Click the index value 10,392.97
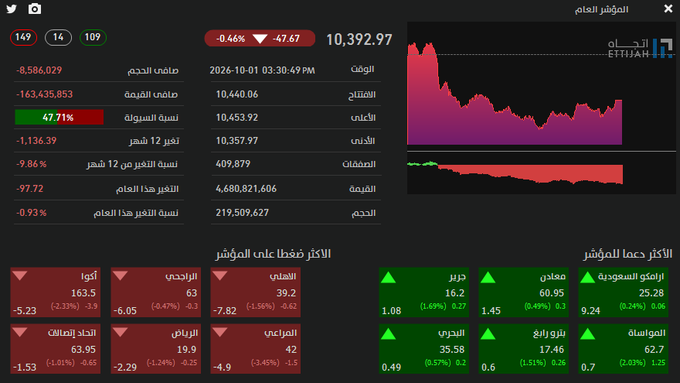Screen dimensions: 680x383 pos(359,39)
